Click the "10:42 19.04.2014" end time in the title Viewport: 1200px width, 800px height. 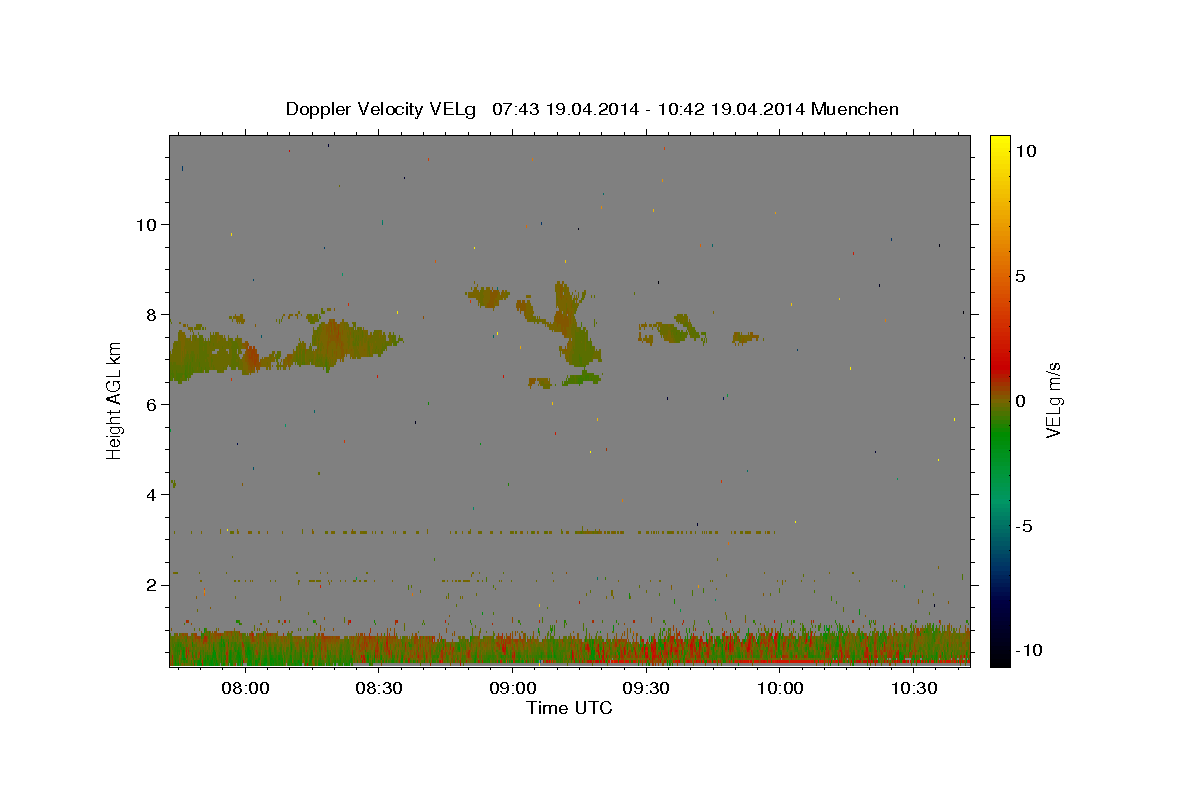tap(731, 109)
